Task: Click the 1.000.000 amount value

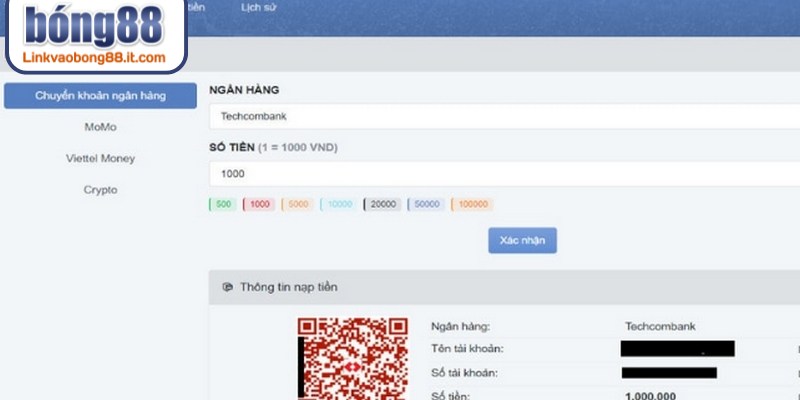Action: click(651, 395)
